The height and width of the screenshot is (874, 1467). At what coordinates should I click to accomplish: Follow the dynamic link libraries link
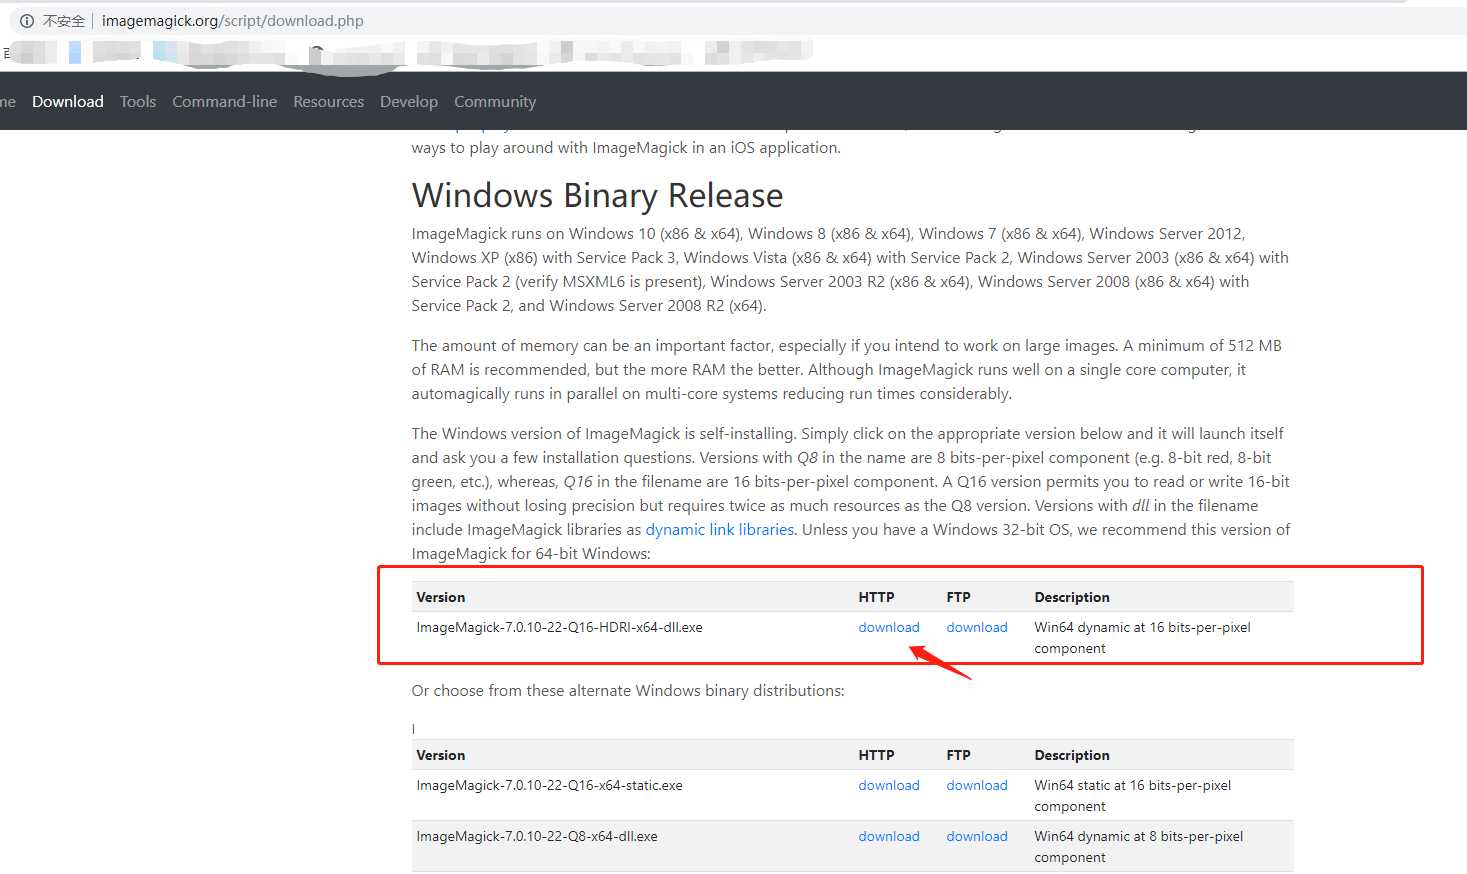(720, 530)
